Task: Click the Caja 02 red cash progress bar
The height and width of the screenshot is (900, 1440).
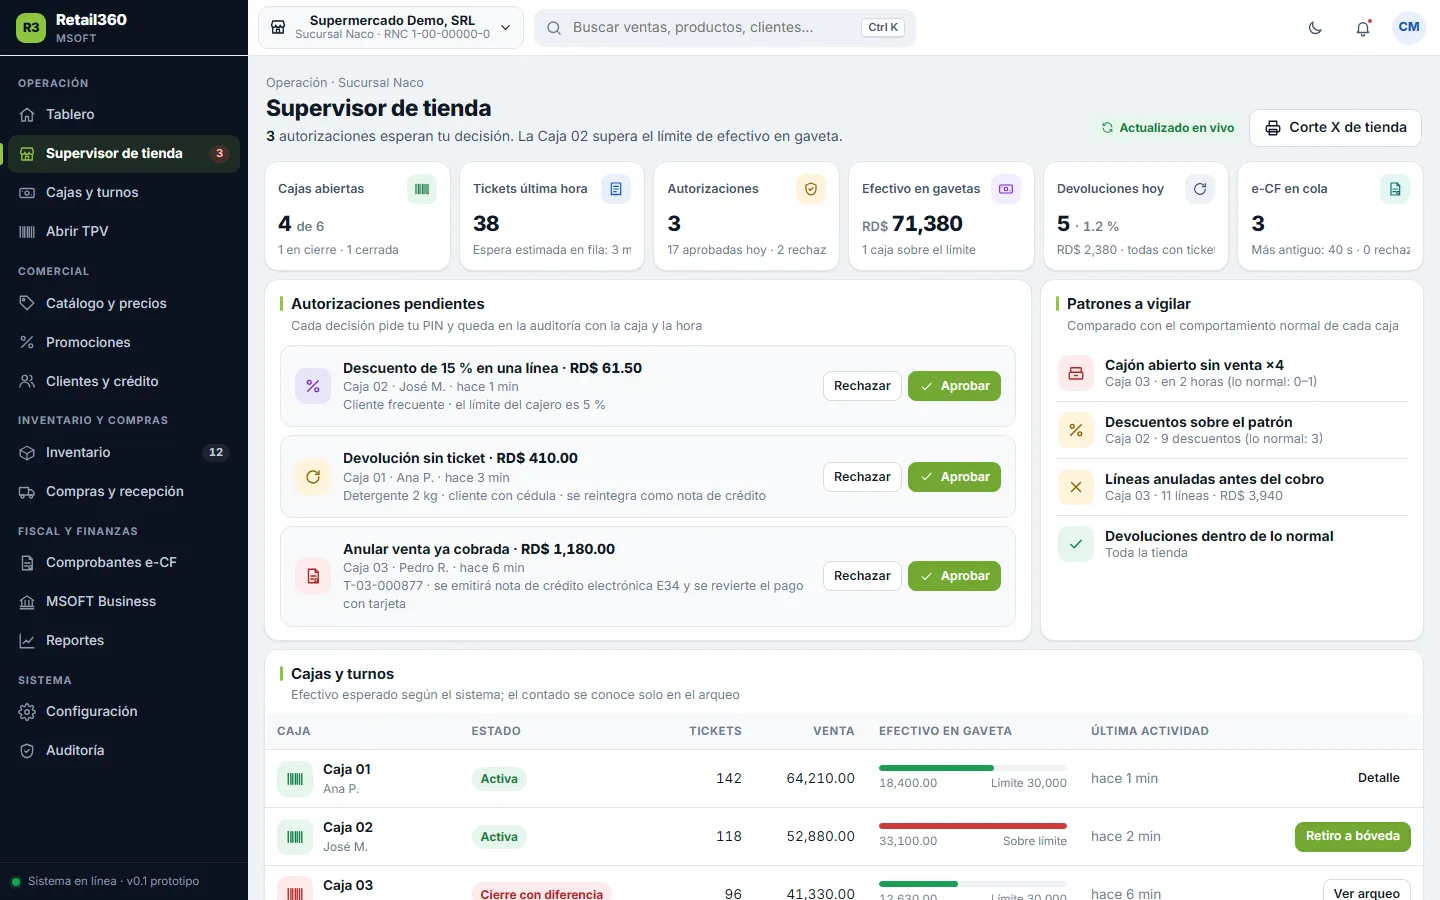Action: click(x=973, y=826)
